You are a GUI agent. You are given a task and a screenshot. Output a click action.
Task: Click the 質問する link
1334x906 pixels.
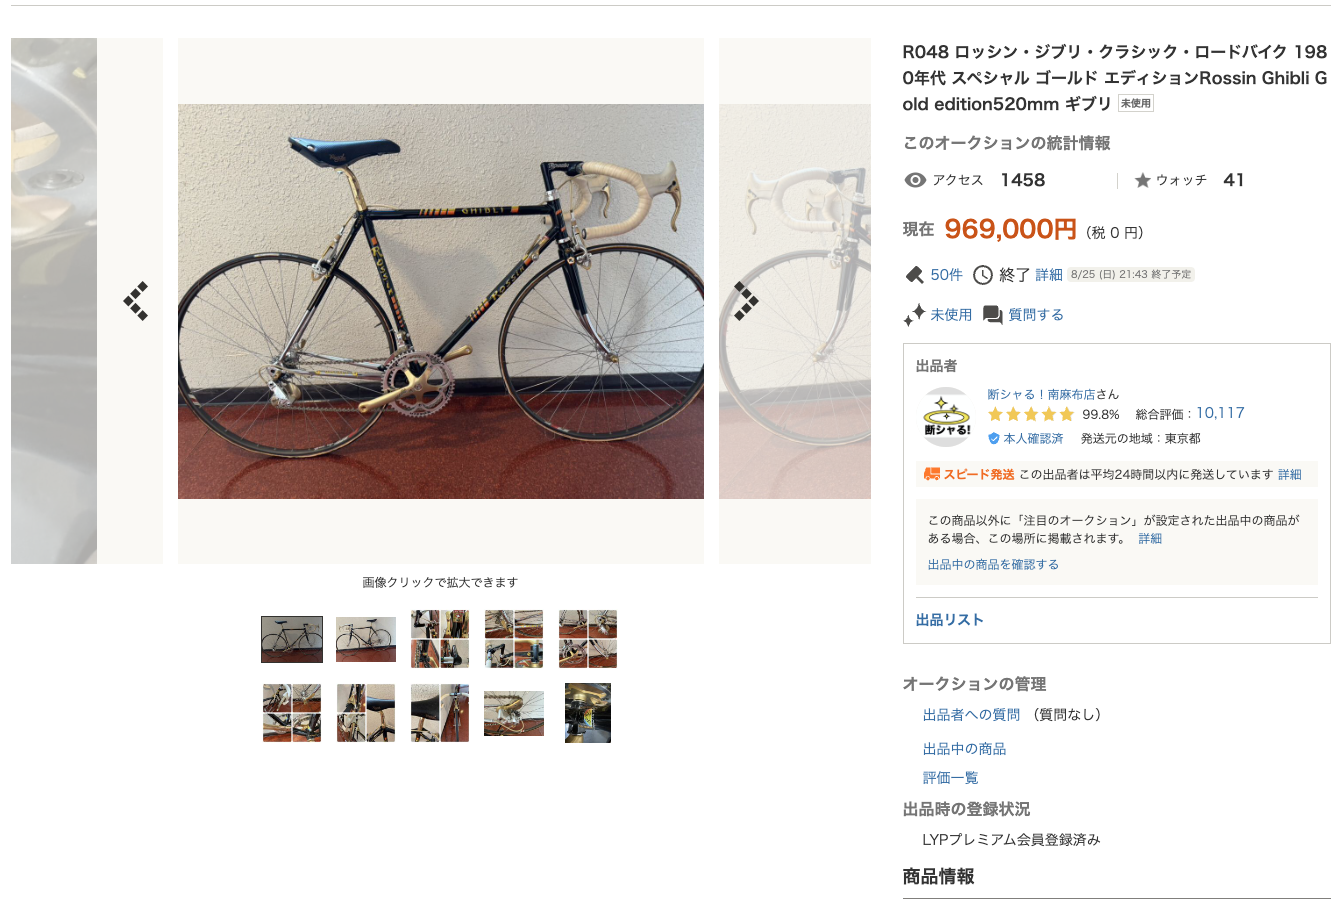click(1036, 315)
